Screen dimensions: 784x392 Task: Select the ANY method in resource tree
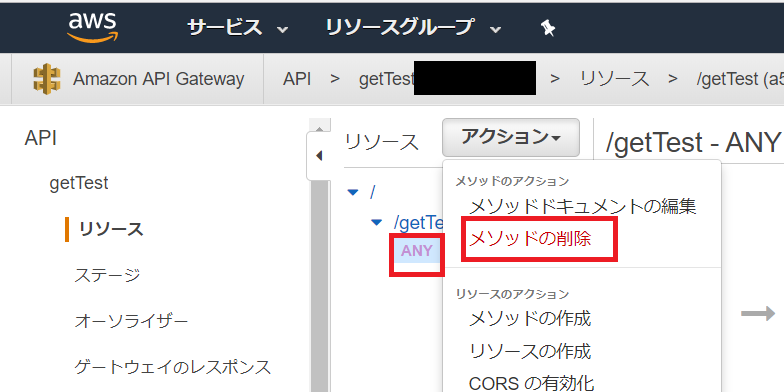pos(417,251)
